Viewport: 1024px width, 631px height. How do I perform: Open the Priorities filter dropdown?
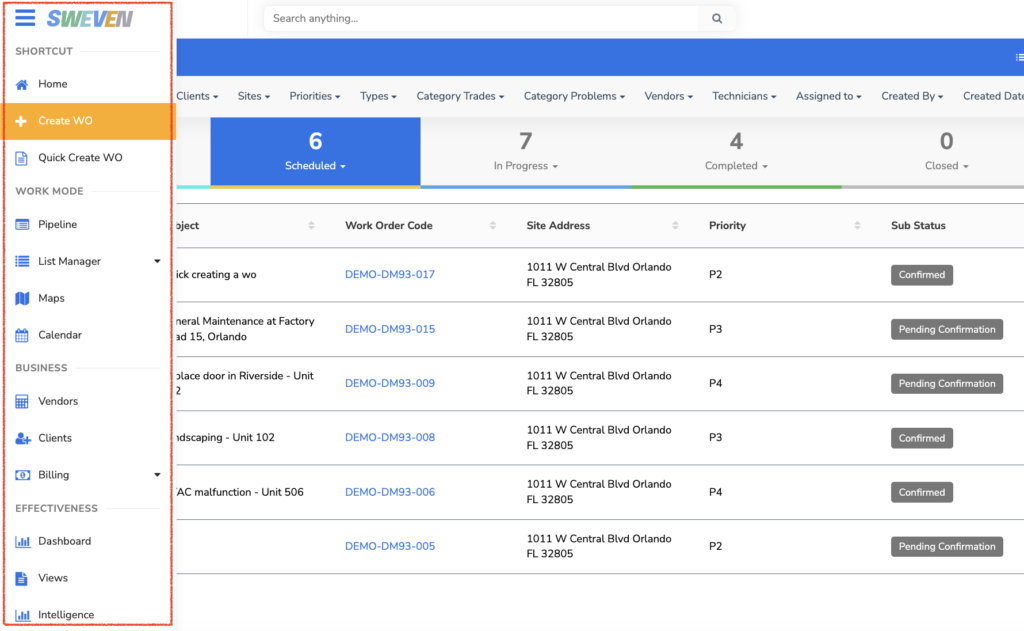(315, 96)
